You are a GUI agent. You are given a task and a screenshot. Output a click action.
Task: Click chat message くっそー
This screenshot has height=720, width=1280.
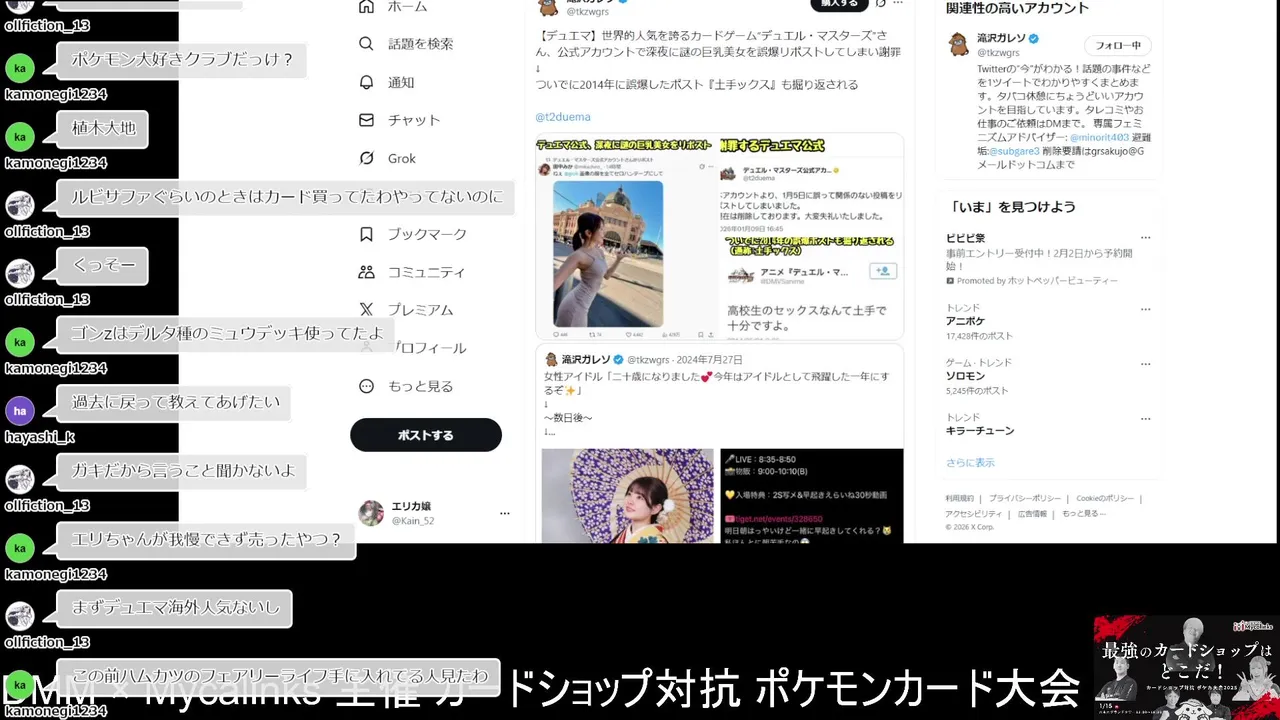point(103,265)
